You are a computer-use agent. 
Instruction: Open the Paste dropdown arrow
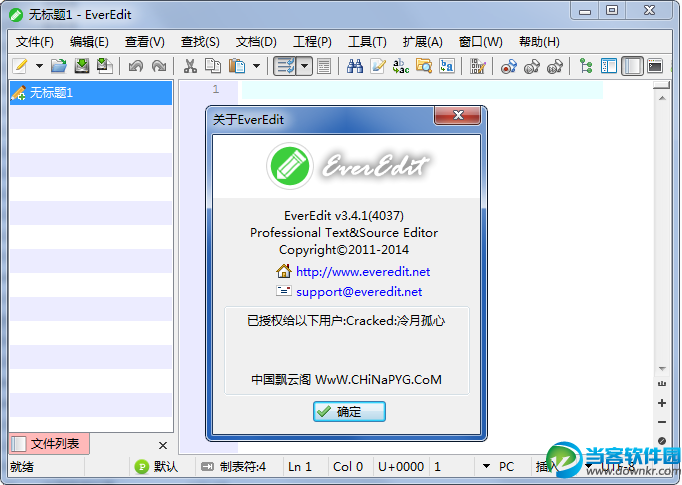coord(257,66)
